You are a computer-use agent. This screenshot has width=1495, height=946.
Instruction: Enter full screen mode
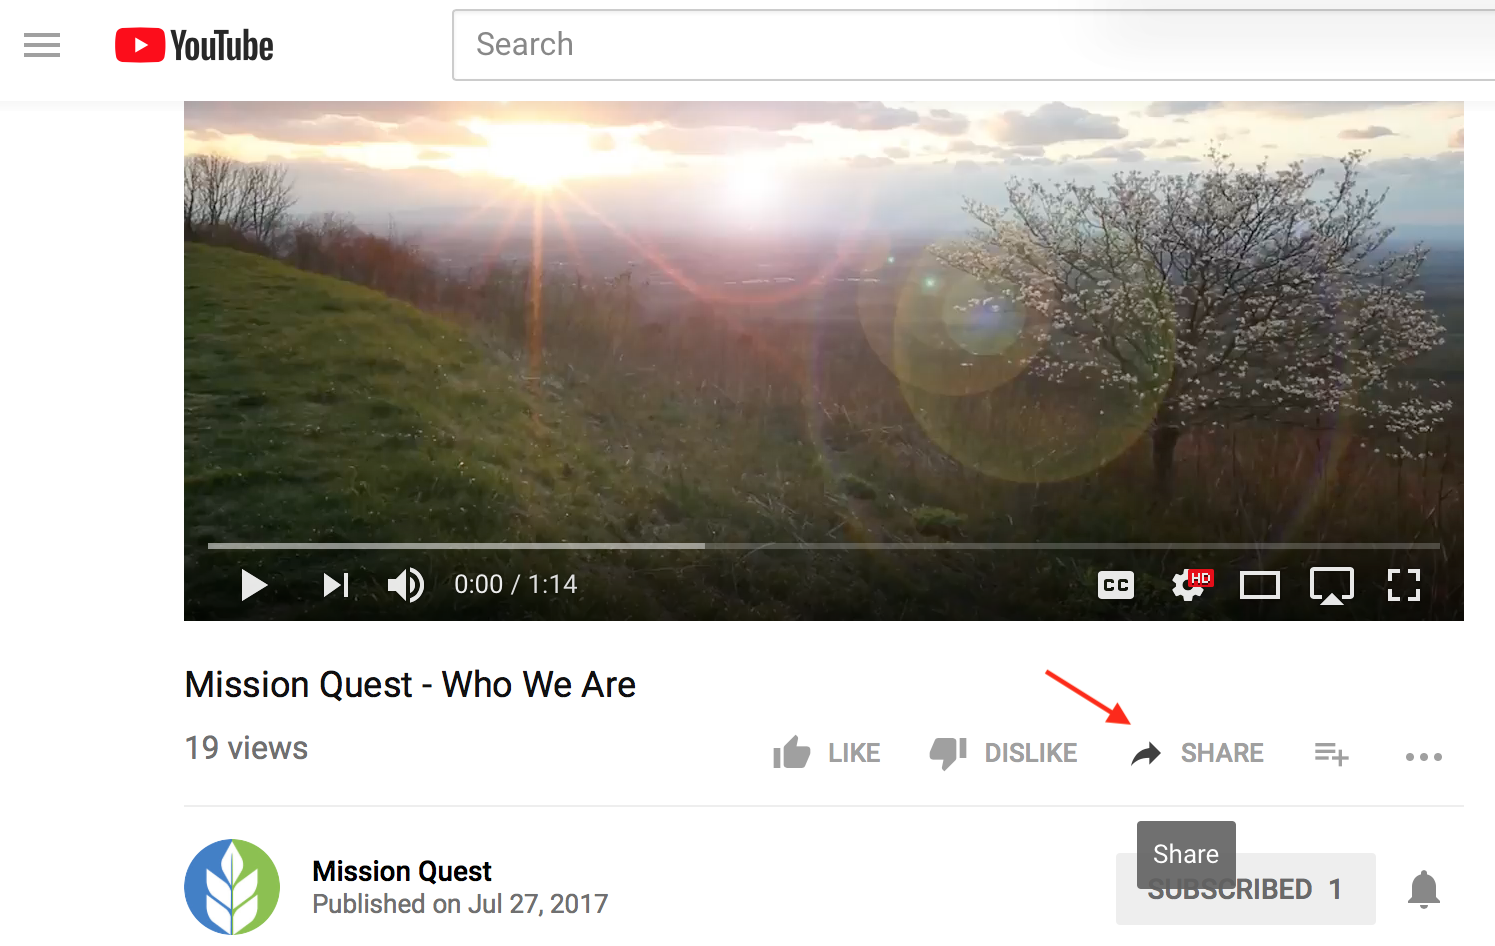[1404, 585]
